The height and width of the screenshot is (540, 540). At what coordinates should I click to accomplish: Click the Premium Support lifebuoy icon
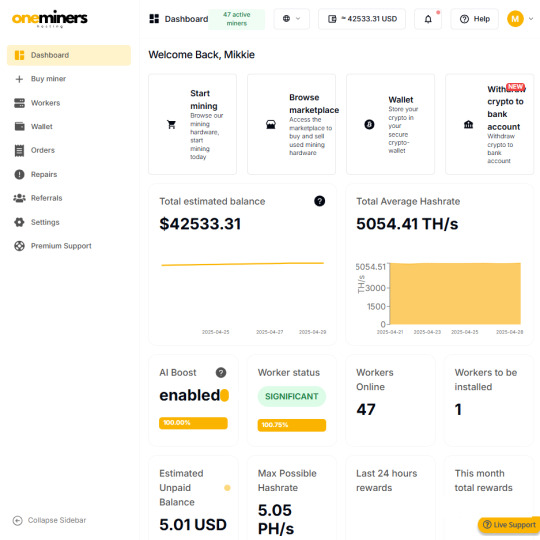coord(19,246)
